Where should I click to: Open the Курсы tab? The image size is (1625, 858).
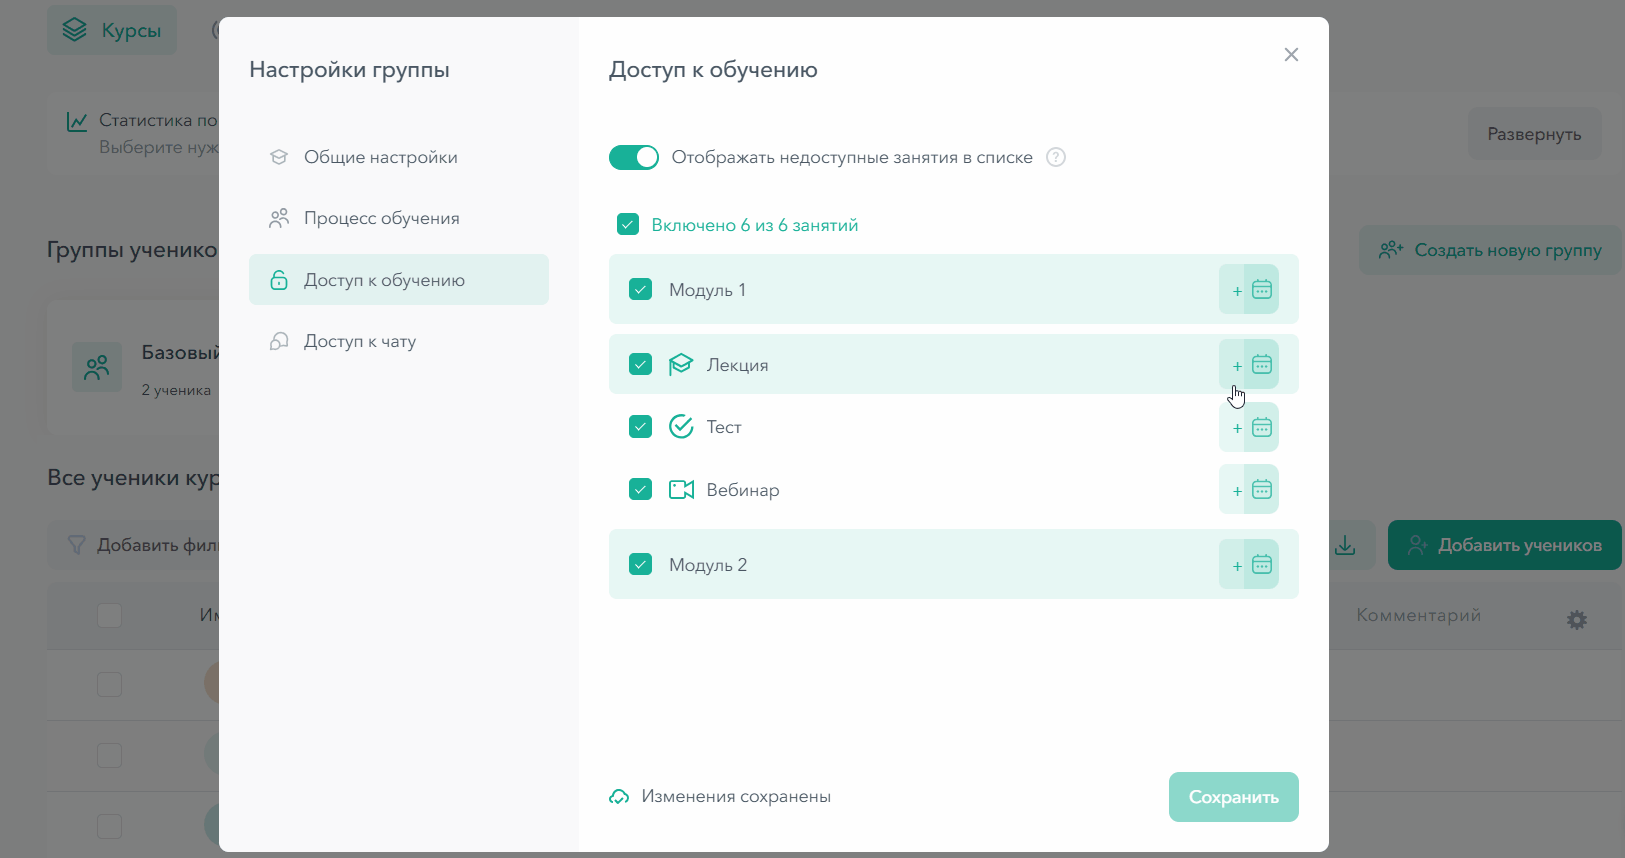[x=112, y=30]
